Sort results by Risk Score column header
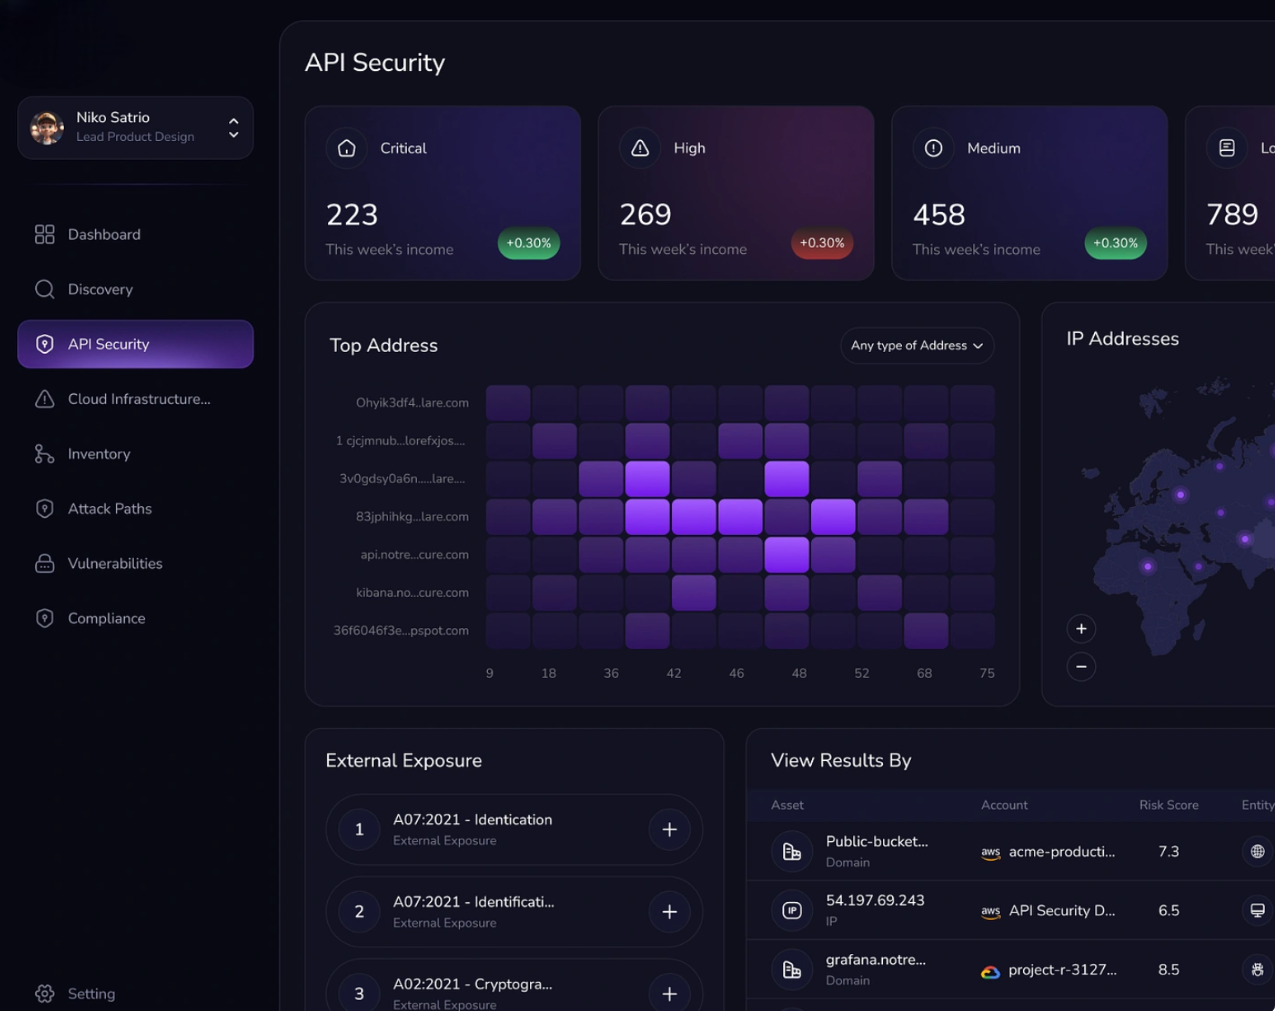1275x1011 pixels. click(1168, 805)
